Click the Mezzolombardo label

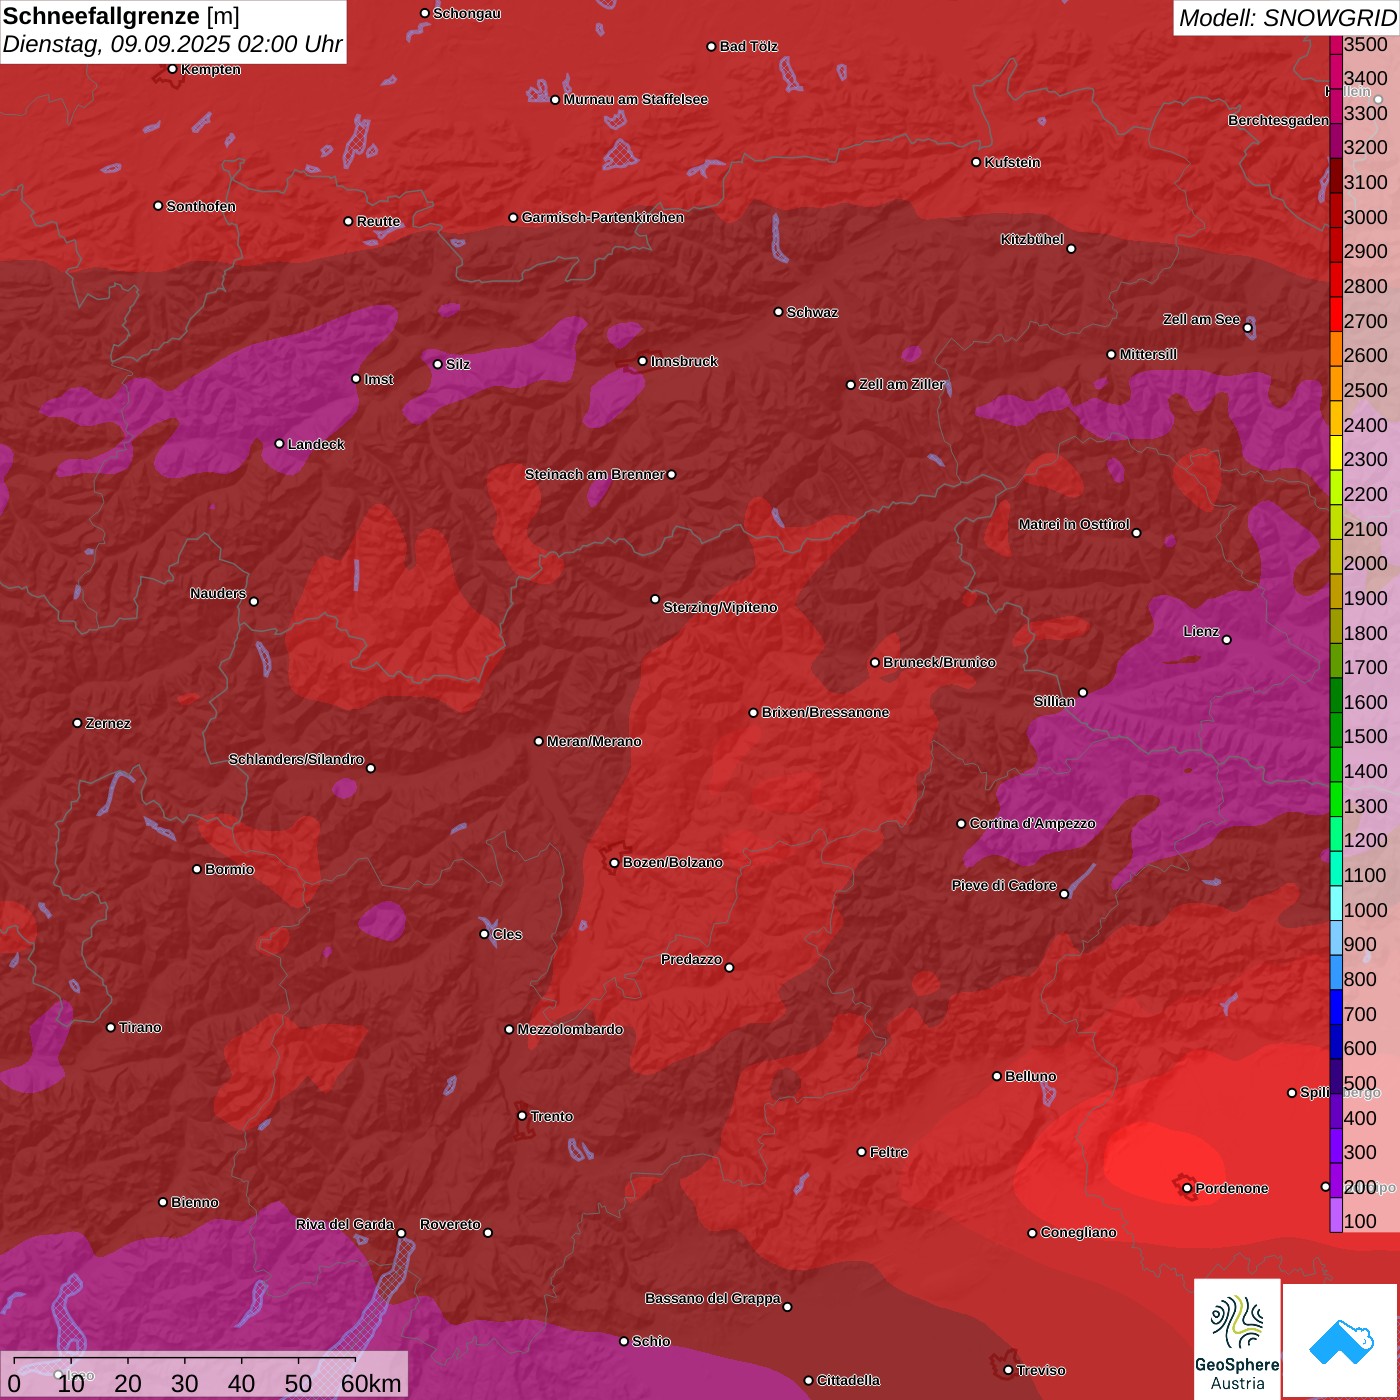[570, 1029]
